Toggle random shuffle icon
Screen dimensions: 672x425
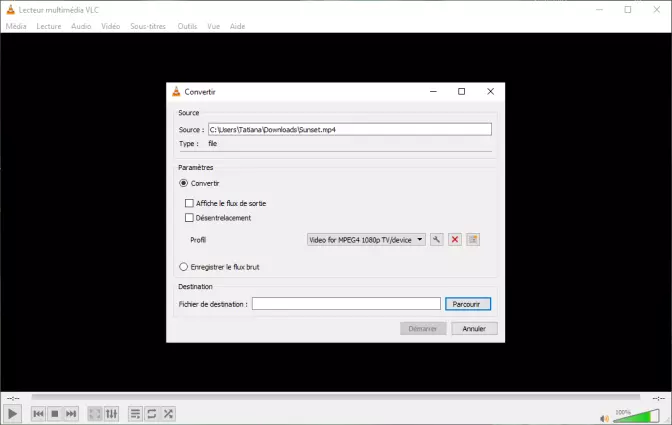click(168, 414)
